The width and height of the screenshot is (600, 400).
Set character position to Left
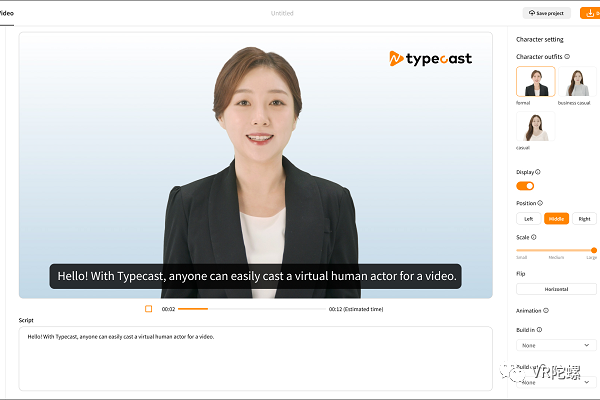tap(528, 219)
